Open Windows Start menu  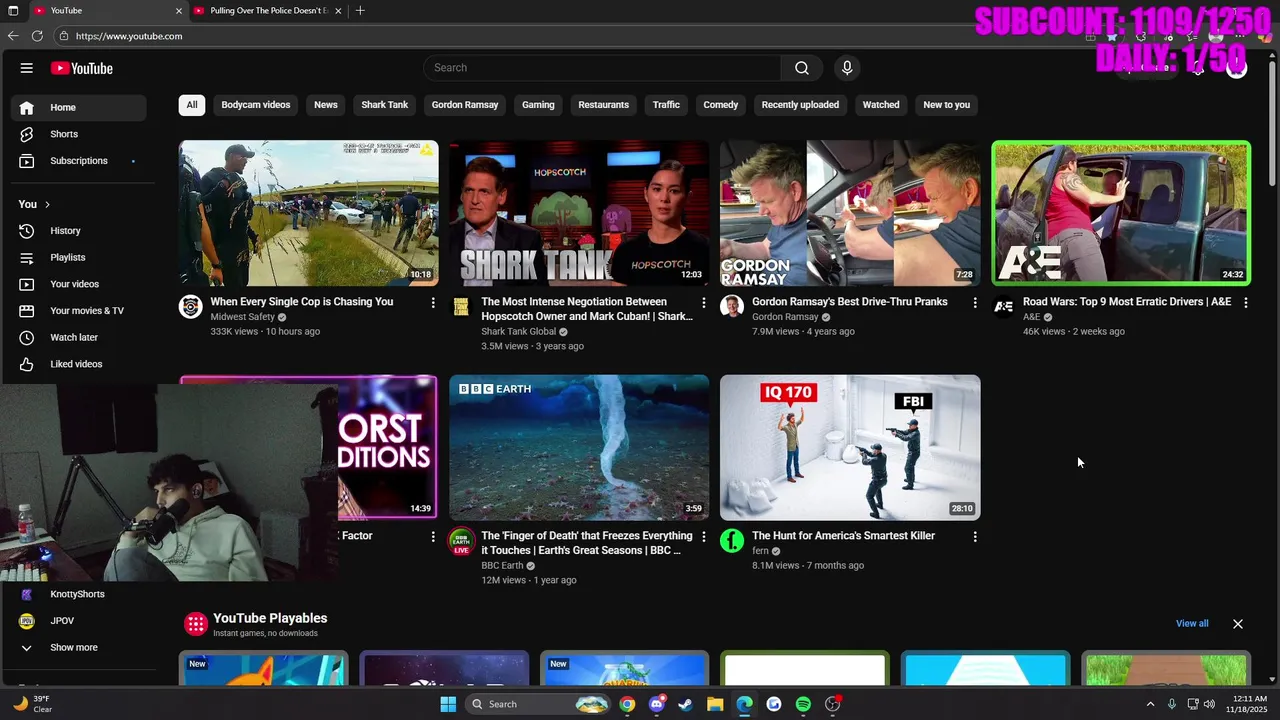(448, 704)
